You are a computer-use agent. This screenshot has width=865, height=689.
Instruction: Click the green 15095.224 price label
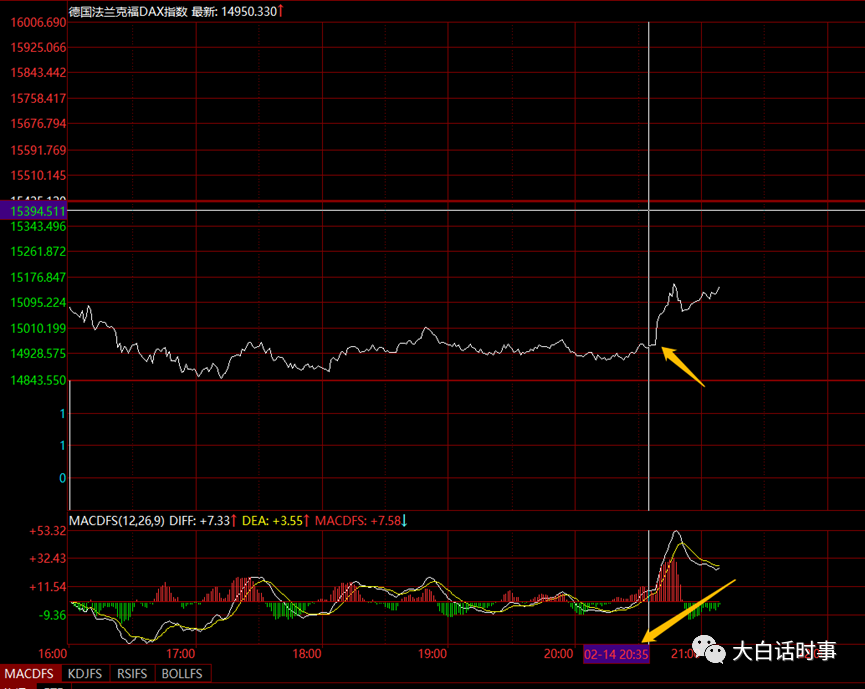[x=38, y=303]
